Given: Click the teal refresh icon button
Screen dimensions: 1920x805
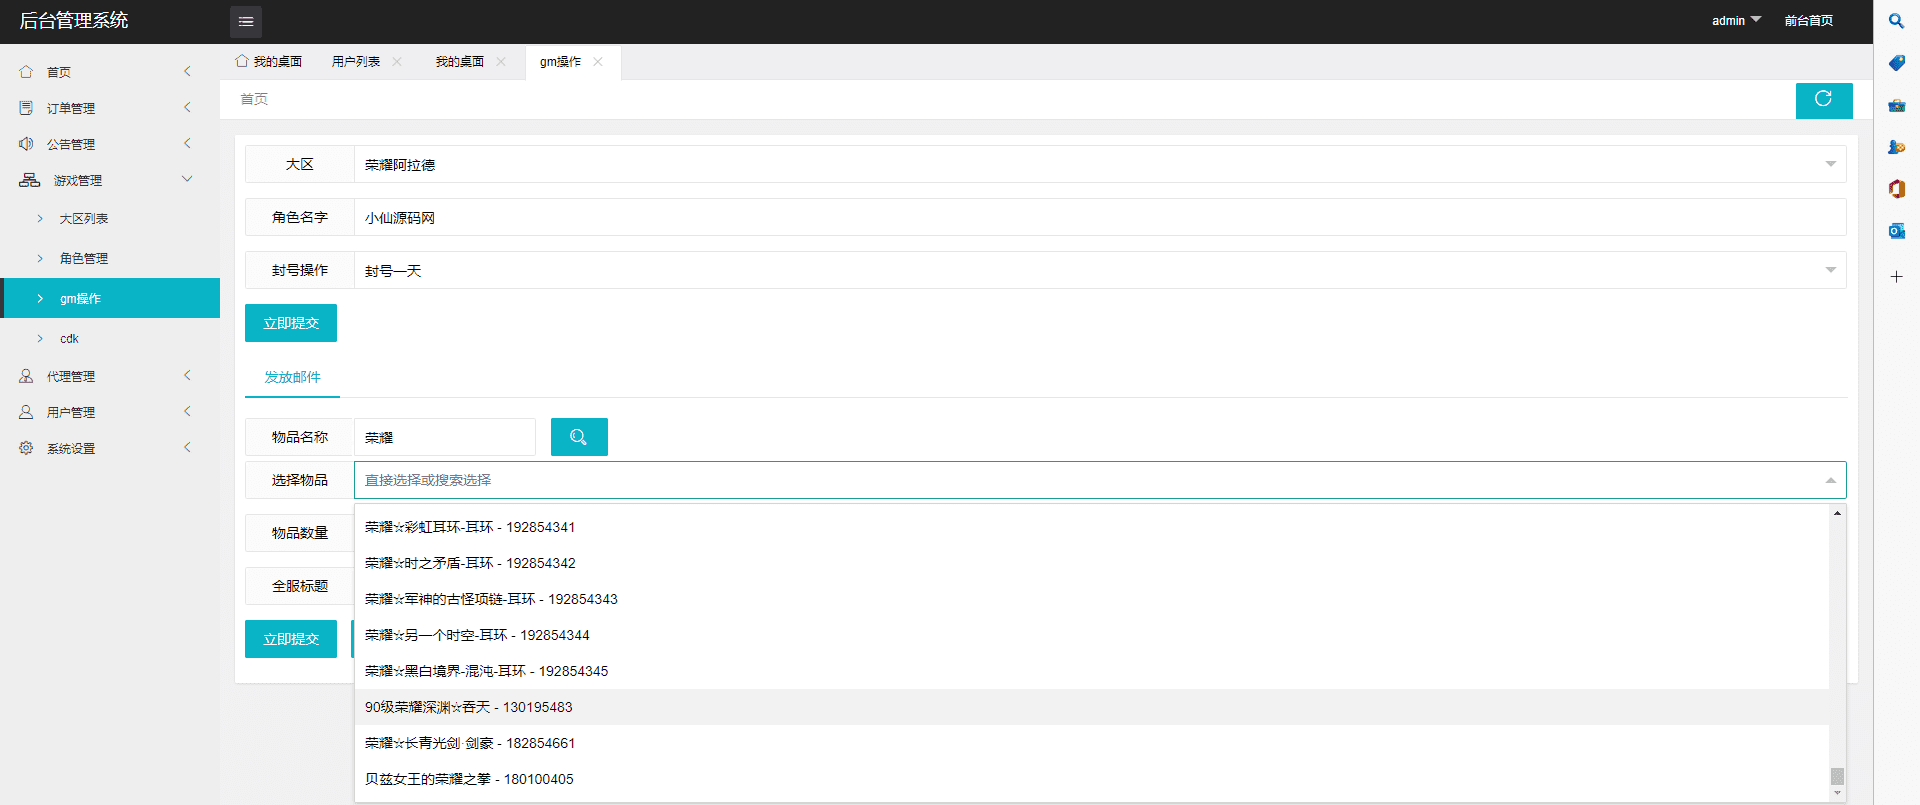Looking at the screenshot, I should 1824,100.
